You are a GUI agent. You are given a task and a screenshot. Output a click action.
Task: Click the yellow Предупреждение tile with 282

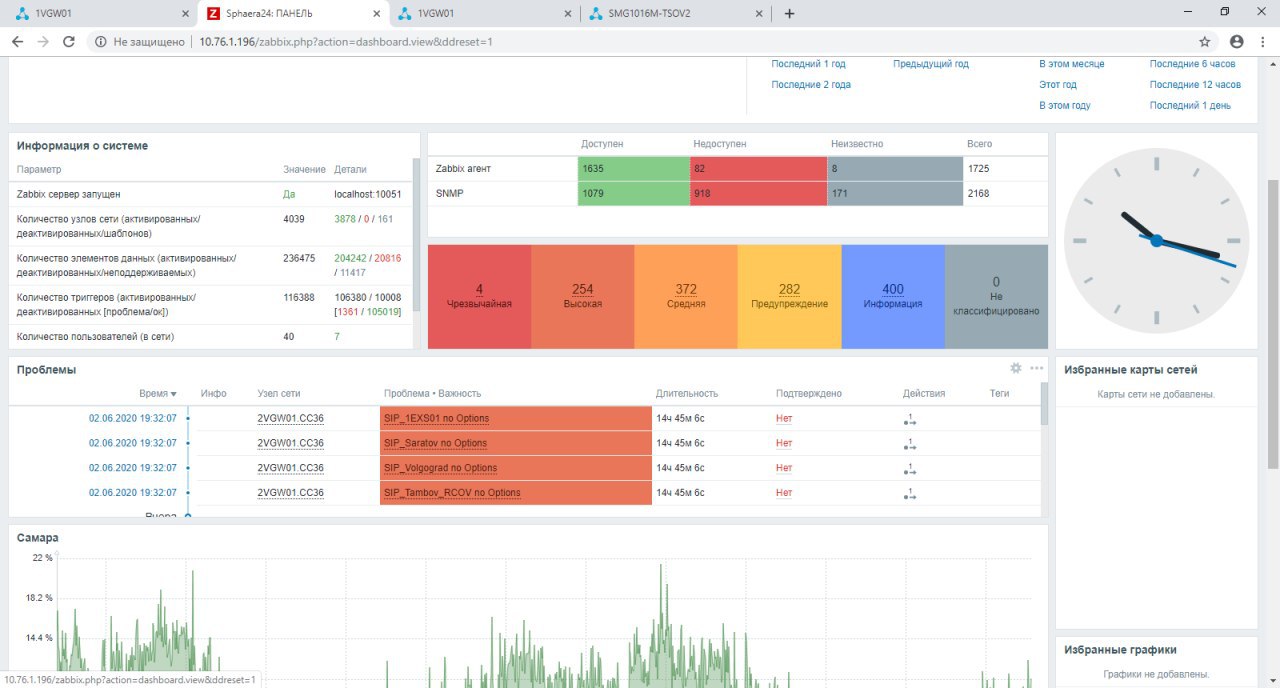coord(790,296)
